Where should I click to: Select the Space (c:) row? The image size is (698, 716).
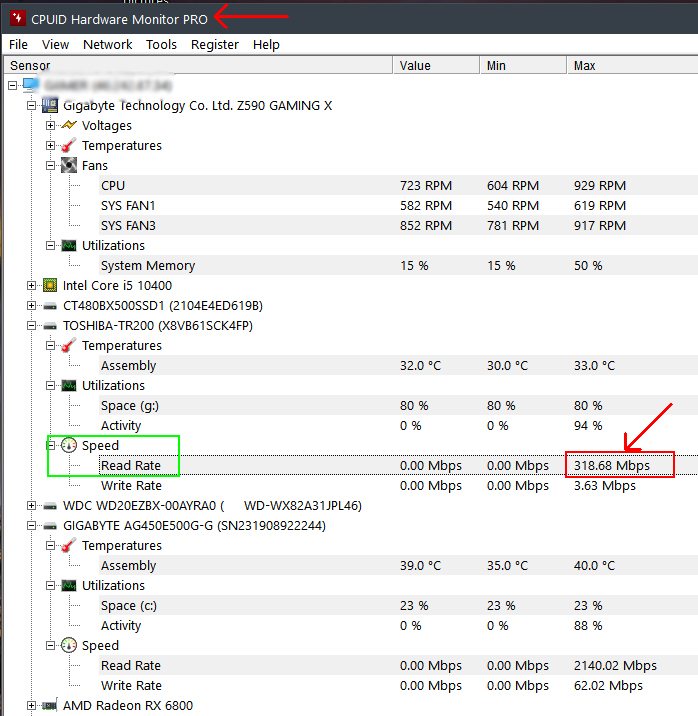[398, 605]
